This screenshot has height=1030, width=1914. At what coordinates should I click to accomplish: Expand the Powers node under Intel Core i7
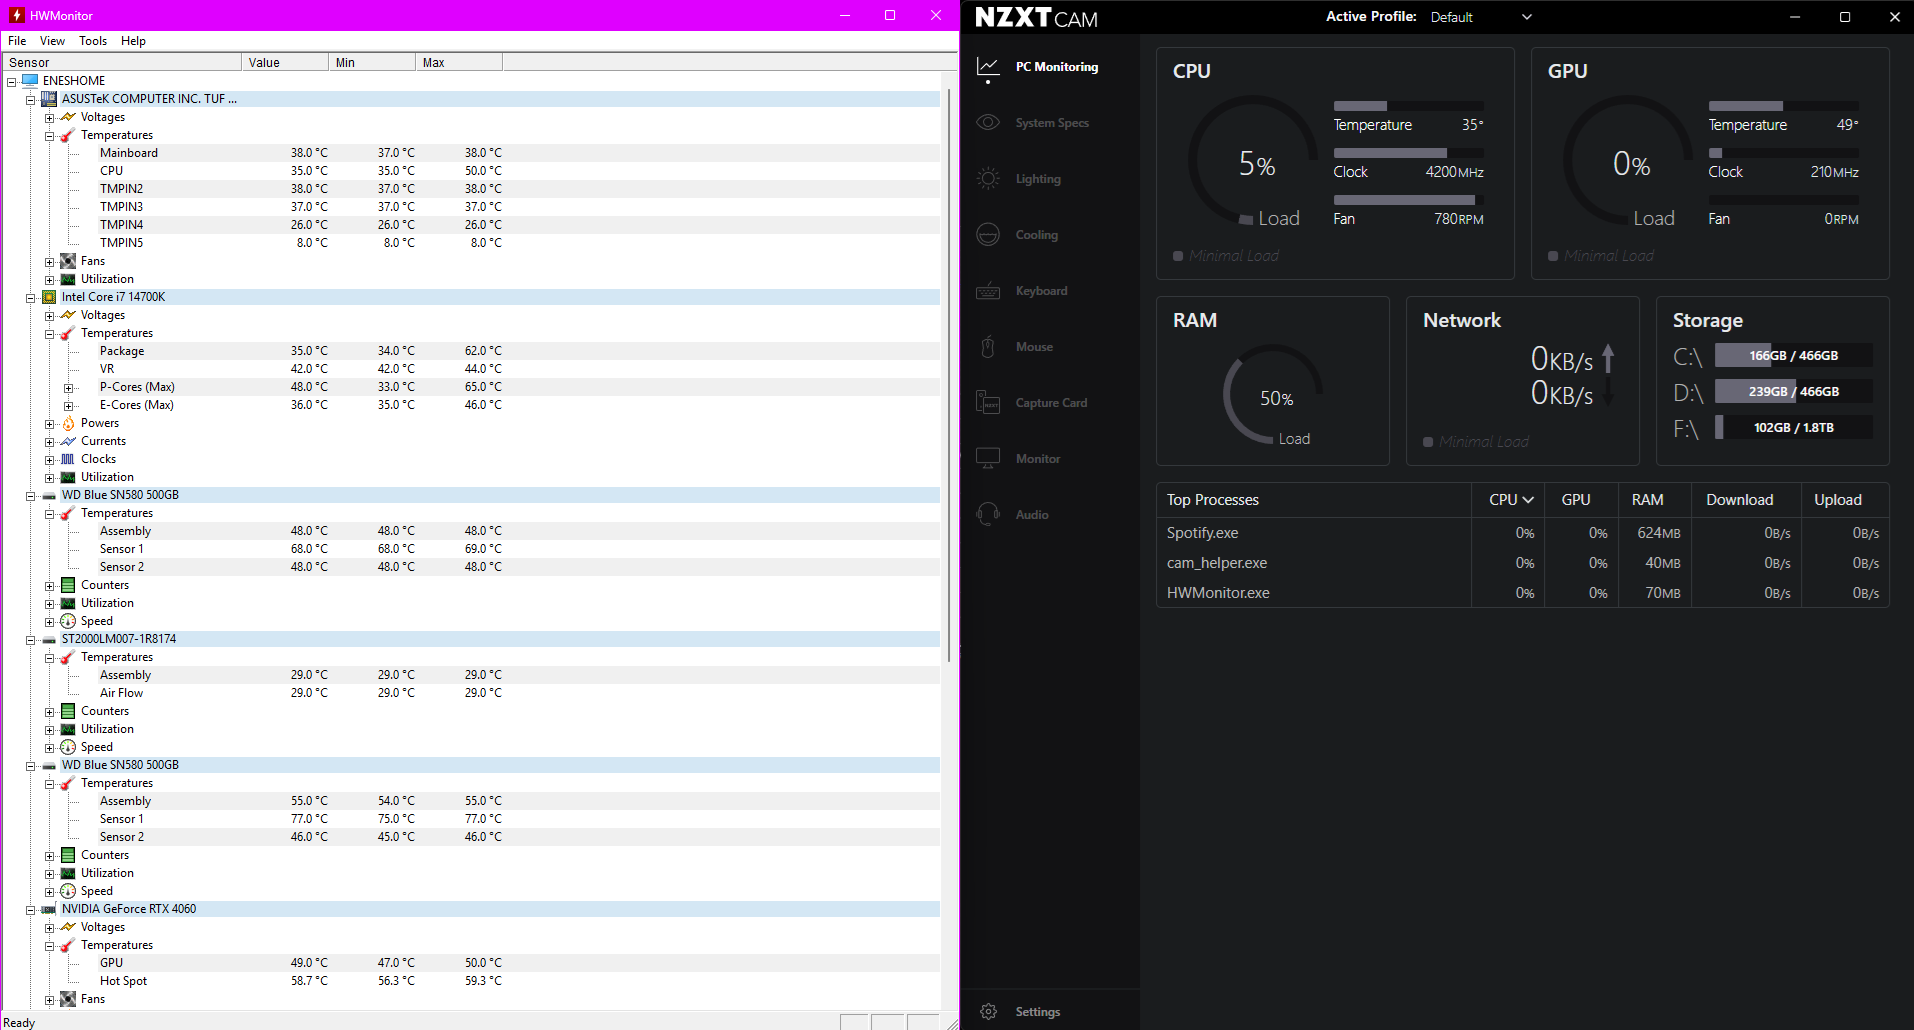(49, 423)
